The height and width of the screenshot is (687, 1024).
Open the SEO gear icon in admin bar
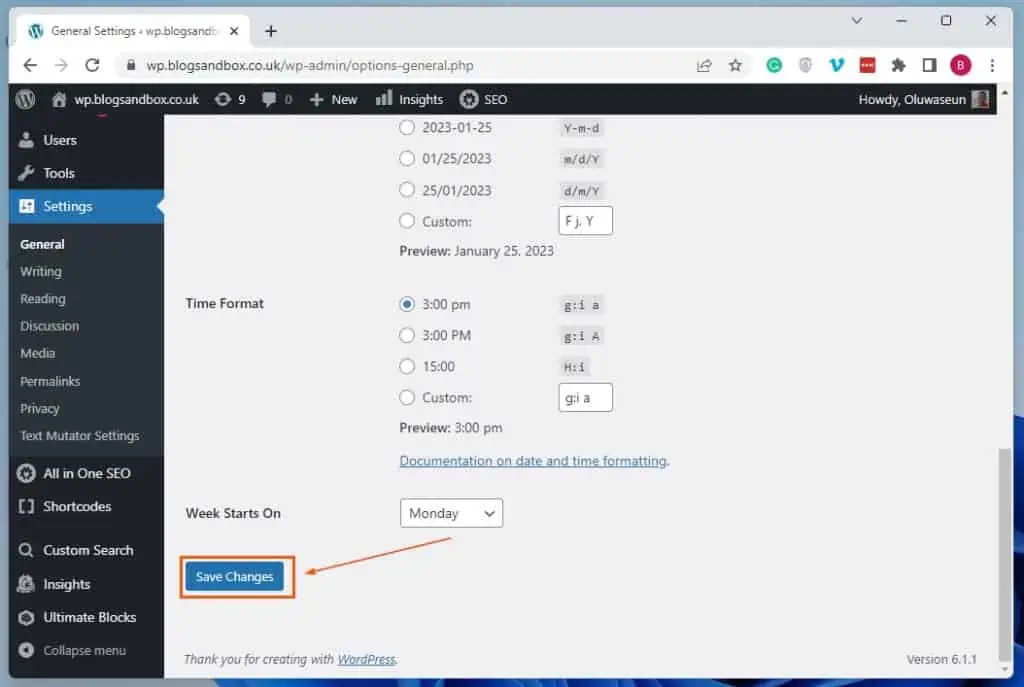click(468, 99)
